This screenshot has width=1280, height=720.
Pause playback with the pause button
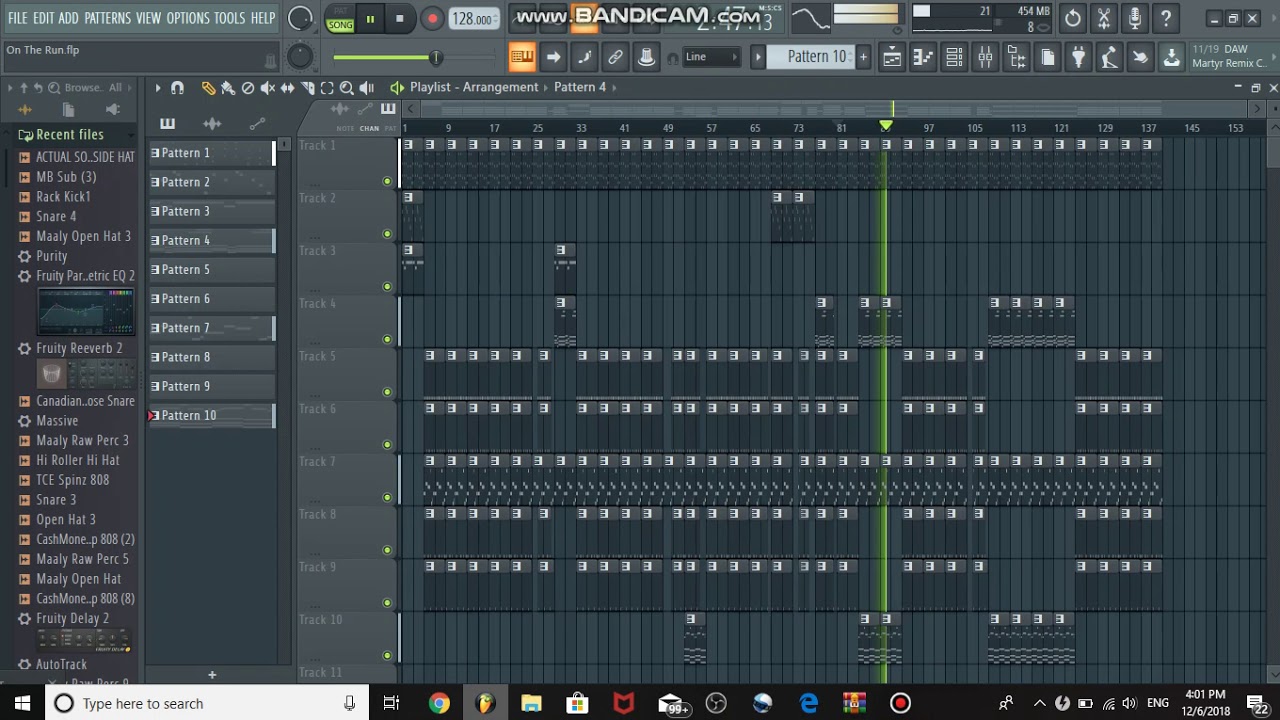(x=370, y=19)
